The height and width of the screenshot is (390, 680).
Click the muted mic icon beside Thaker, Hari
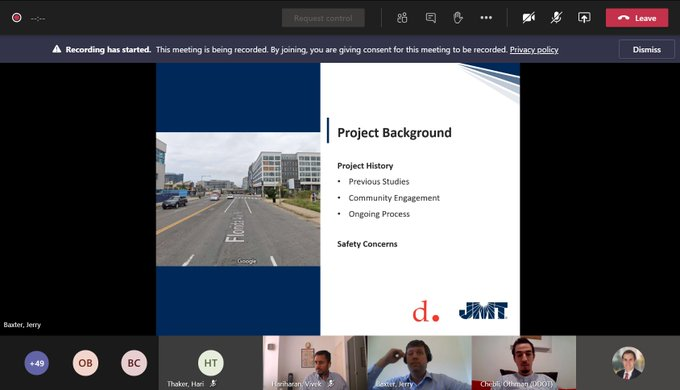pyautogui.click(x=213, y=383)
